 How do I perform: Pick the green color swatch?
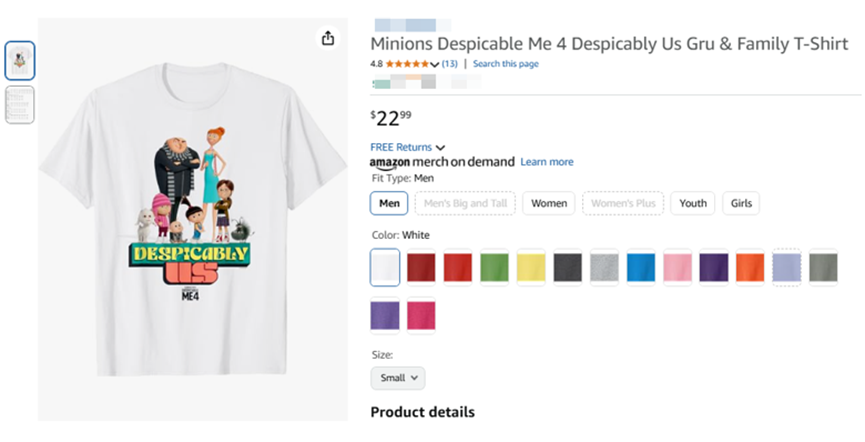coord(494,267)
